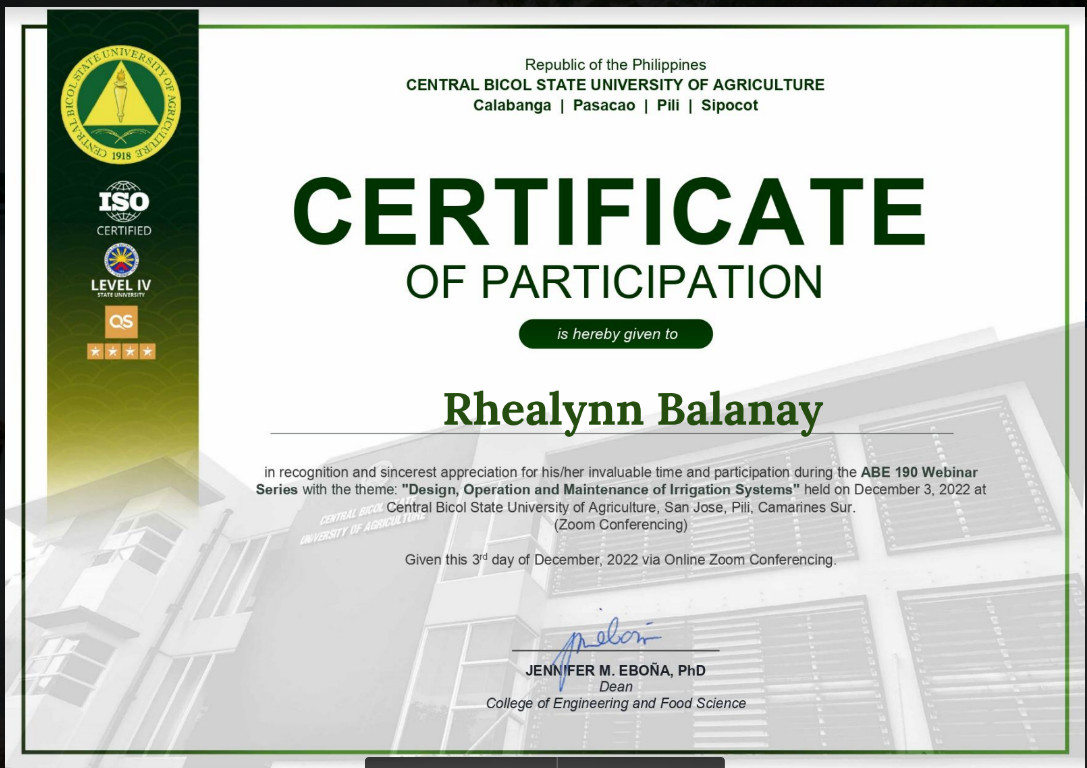This screenshot has width=1087, height=768.
Task: Click the word "Pasacao" in the campus list
Action: pyautogui.click(x=604, y=105)
